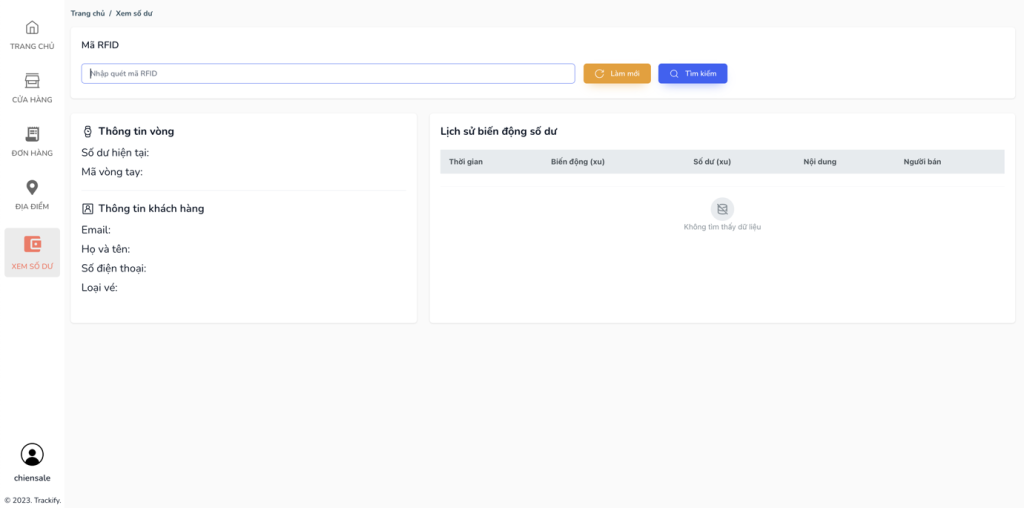Click the empty-data icon in history table

coord(722,209)
